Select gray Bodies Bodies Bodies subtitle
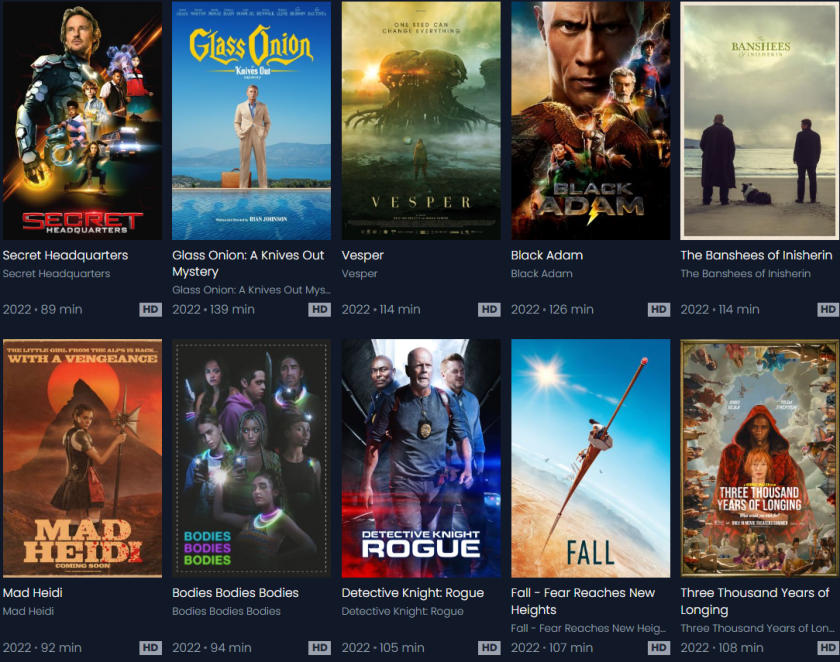Image resolution: width=840 pixels, height=662 pixels. [226, 611]
